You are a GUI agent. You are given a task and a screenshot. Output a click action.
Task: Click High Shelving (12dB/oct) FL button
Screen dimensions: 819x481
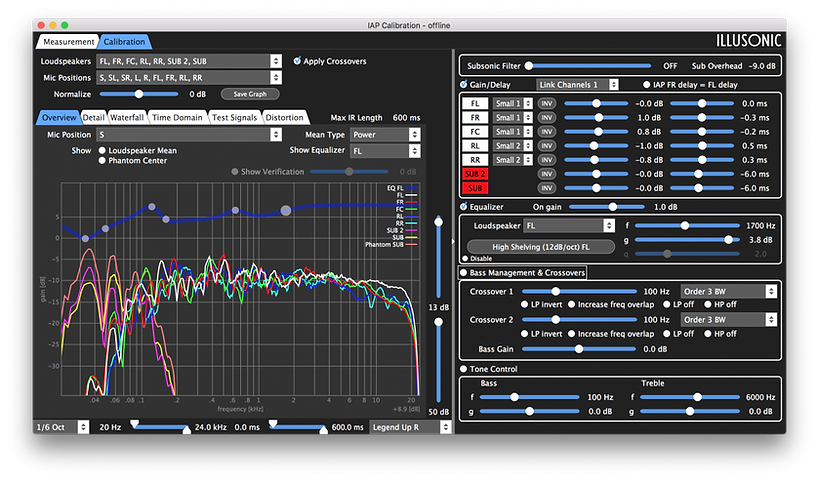point(540,245)
